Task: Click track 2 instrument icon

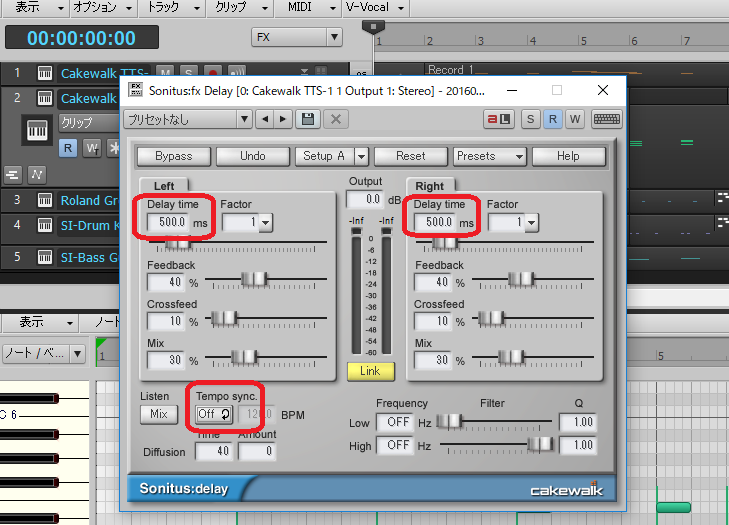Action: pos(45,98)
